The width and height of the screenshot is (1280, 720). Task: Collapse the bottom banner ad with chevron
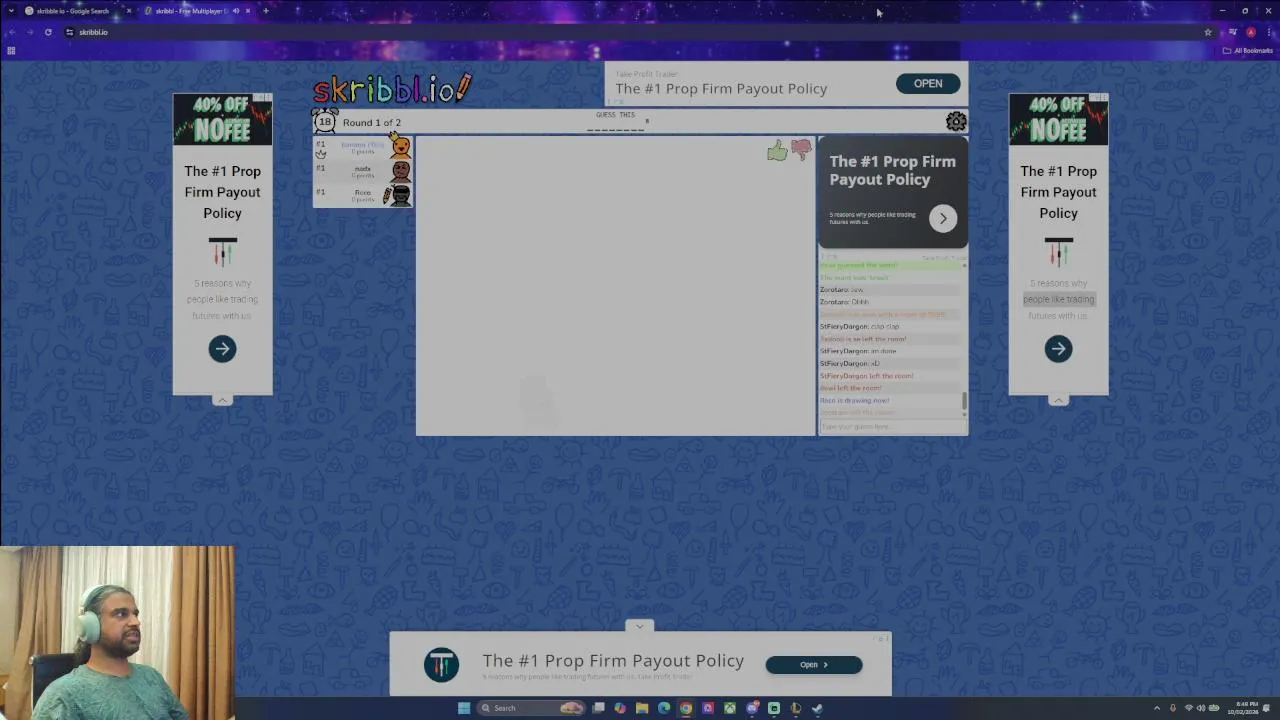pyautogui.click(x=640, y=626)
